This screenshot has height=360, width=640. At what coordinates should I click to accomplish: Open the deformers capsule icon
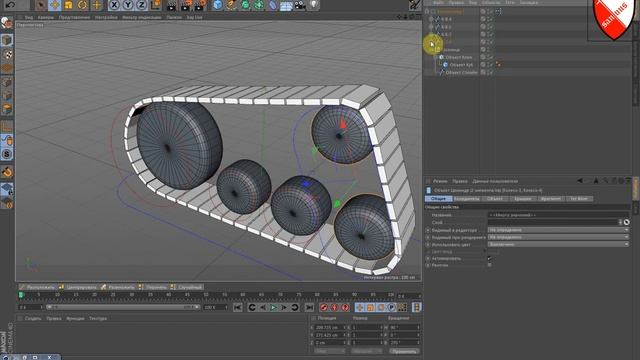pyautogui.click(x=272, y=5)
